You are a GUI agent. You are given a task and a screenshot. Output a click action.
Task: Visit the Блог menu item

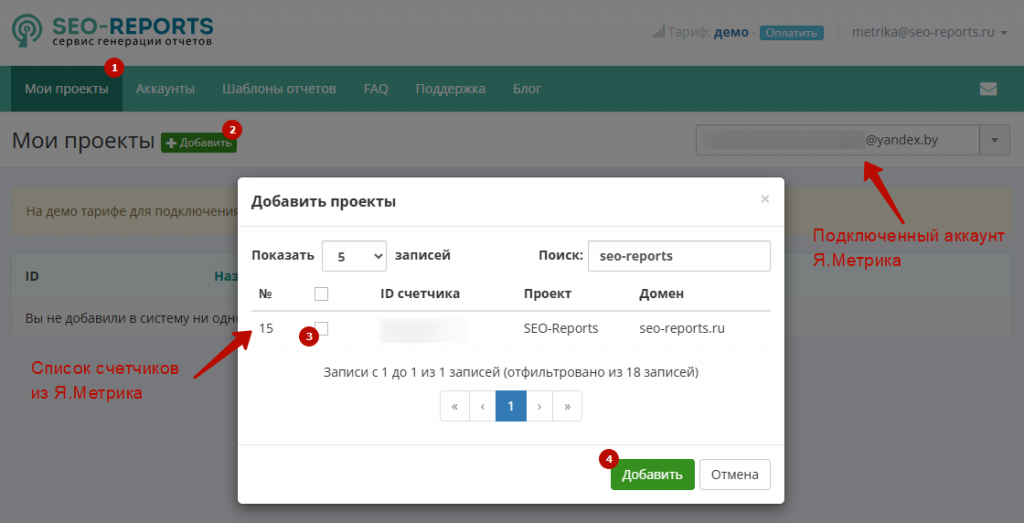point(527,89)
